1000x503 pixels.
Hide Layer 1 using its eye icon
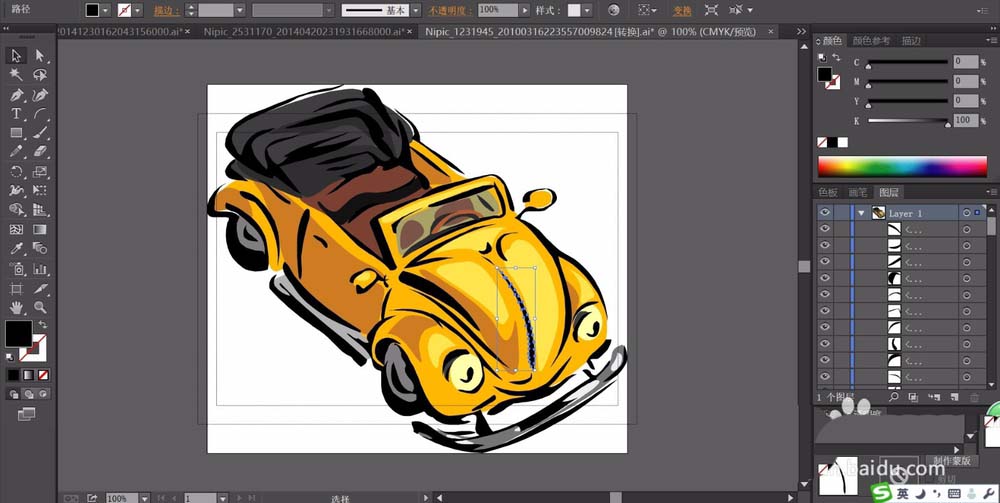[x=825, y=213]
